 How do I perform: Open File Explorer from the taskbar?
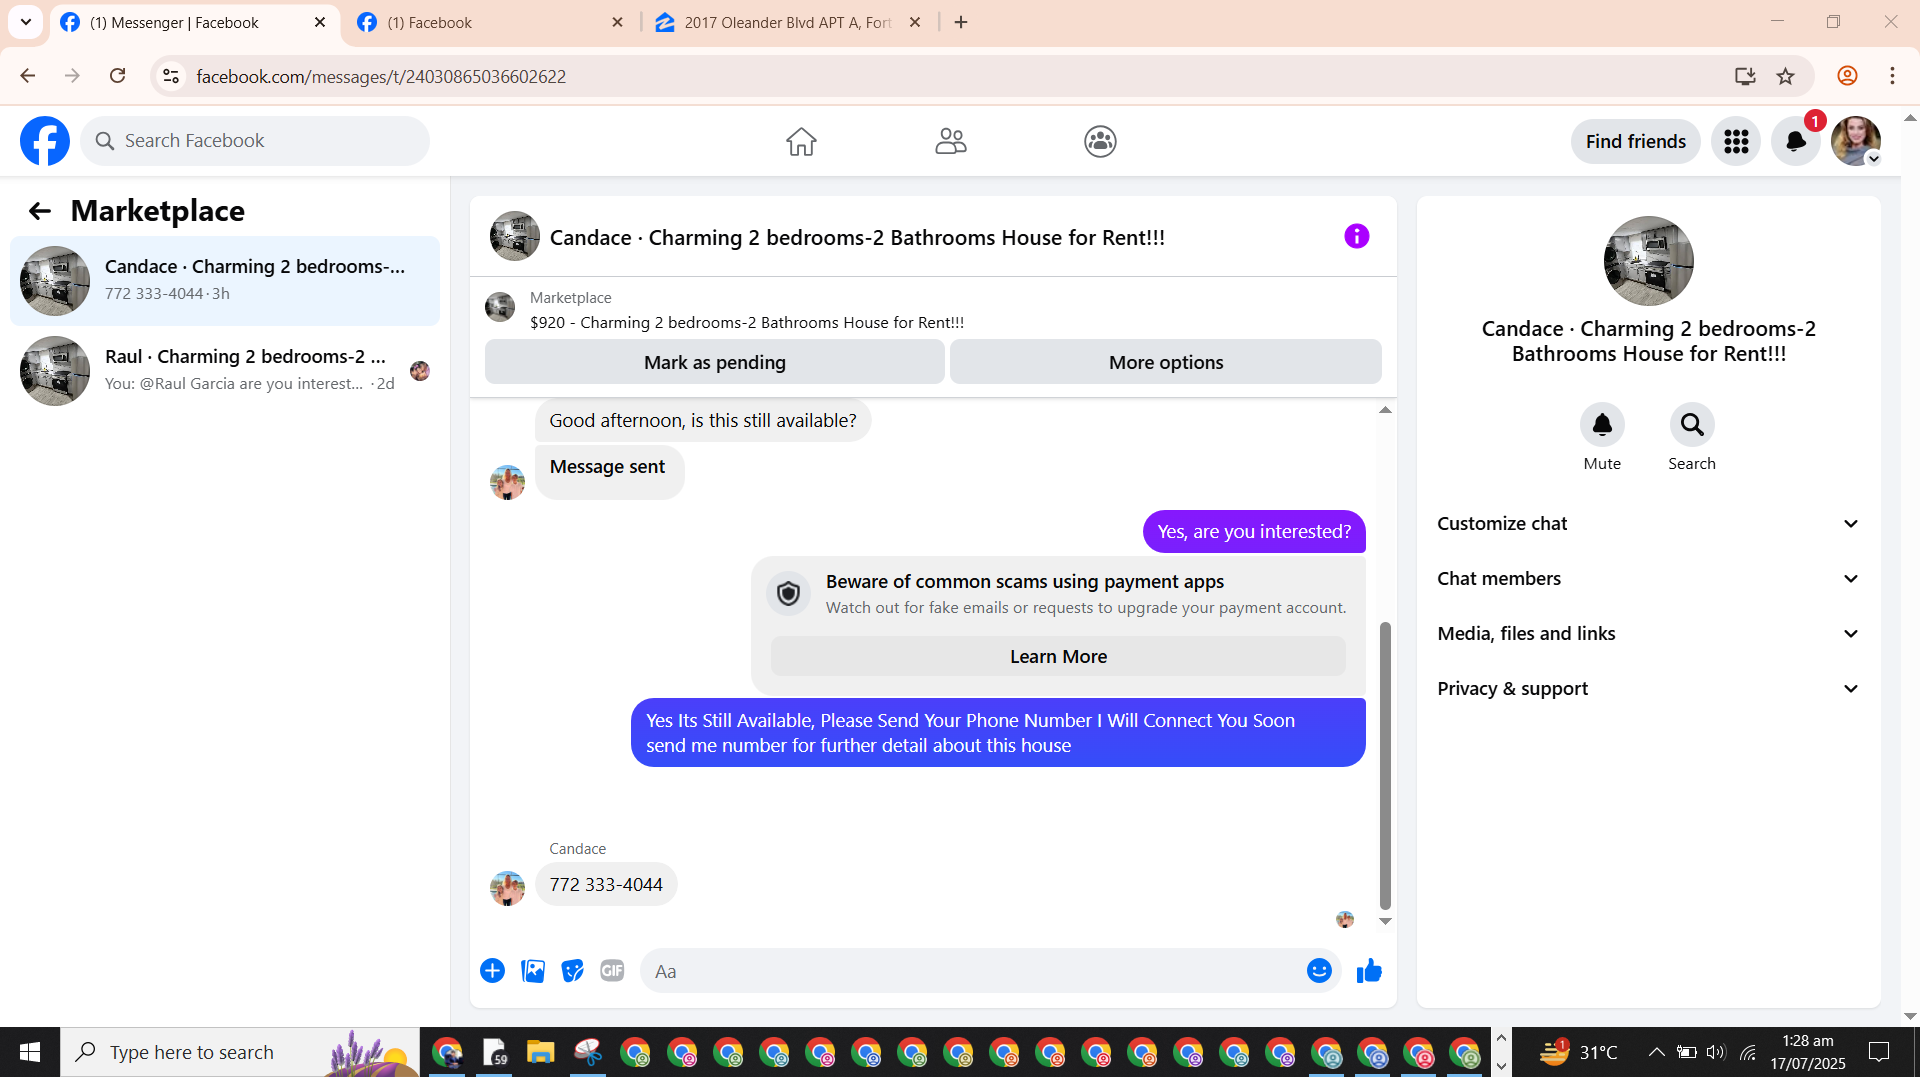(541, 1052)
